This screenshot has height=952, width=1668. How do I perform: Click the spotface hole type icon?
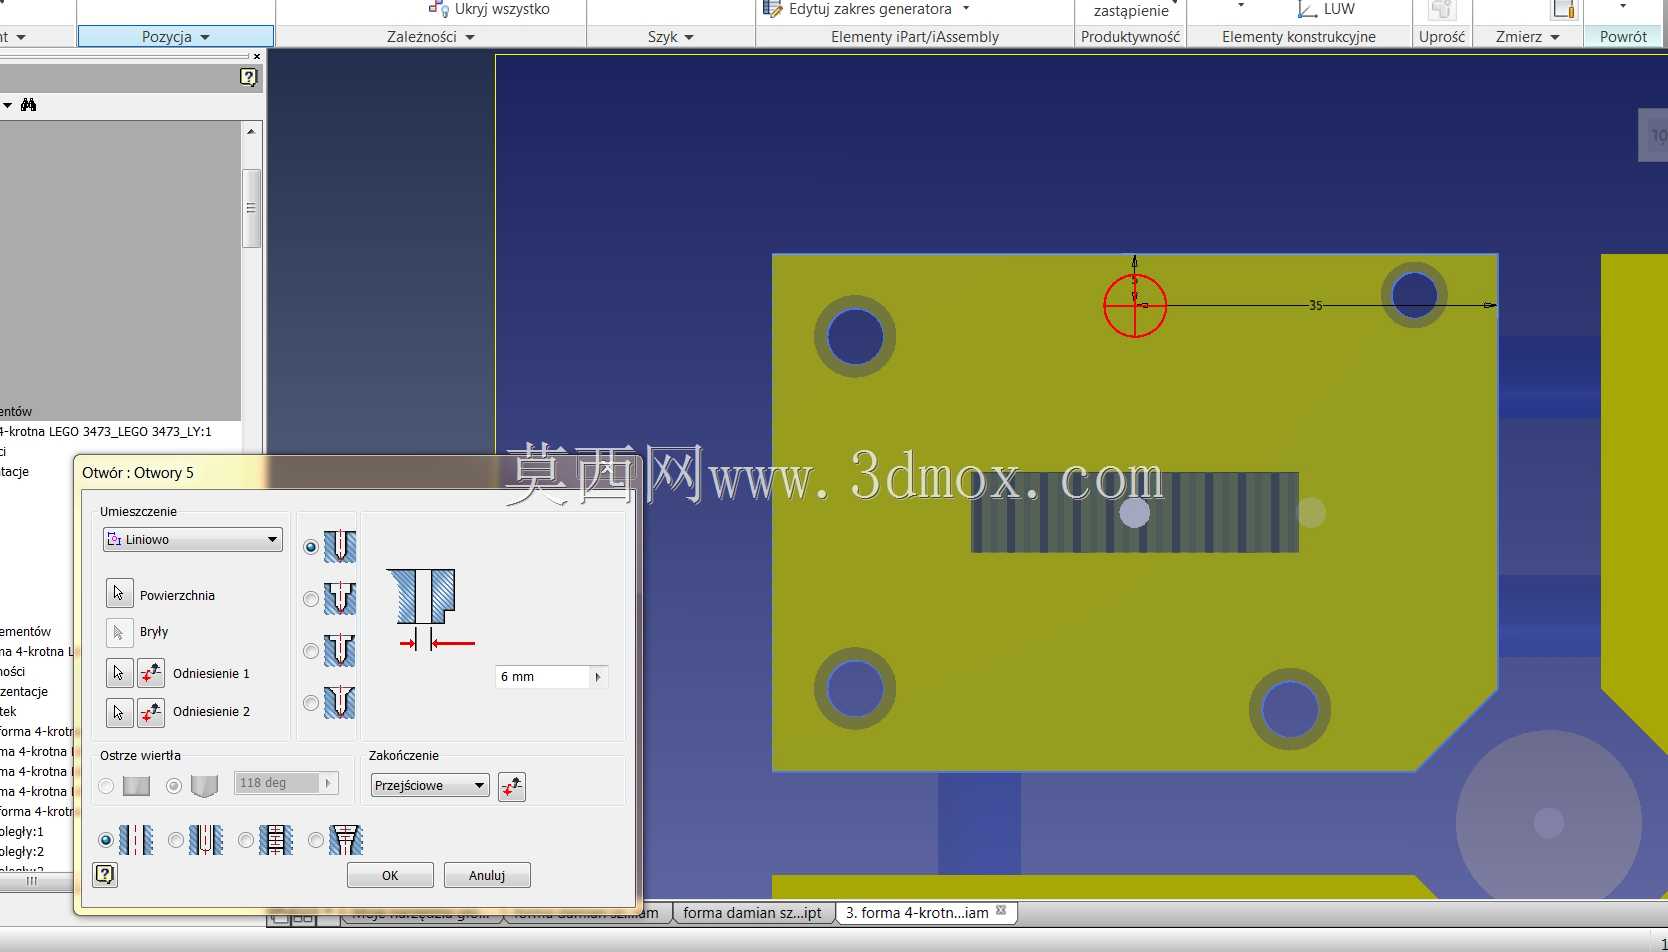coord(340,650)
